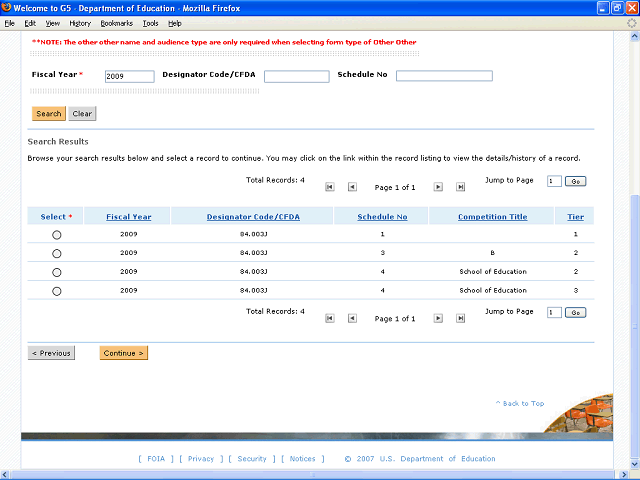The width and height of the screenshot is (640, 480).
Task: Click the Clear button
Action: tap(82, 113)
